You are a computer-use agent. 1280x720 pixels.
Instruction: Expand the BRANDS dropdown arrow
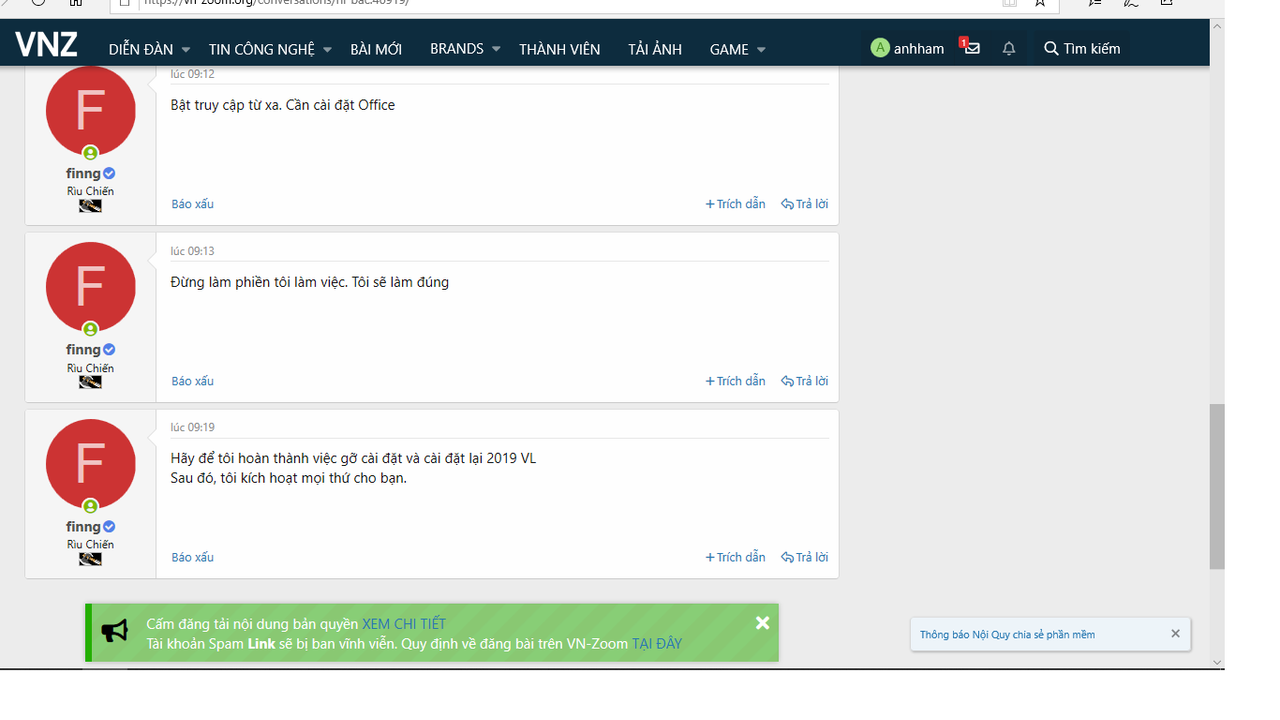[x=496, y=49]
